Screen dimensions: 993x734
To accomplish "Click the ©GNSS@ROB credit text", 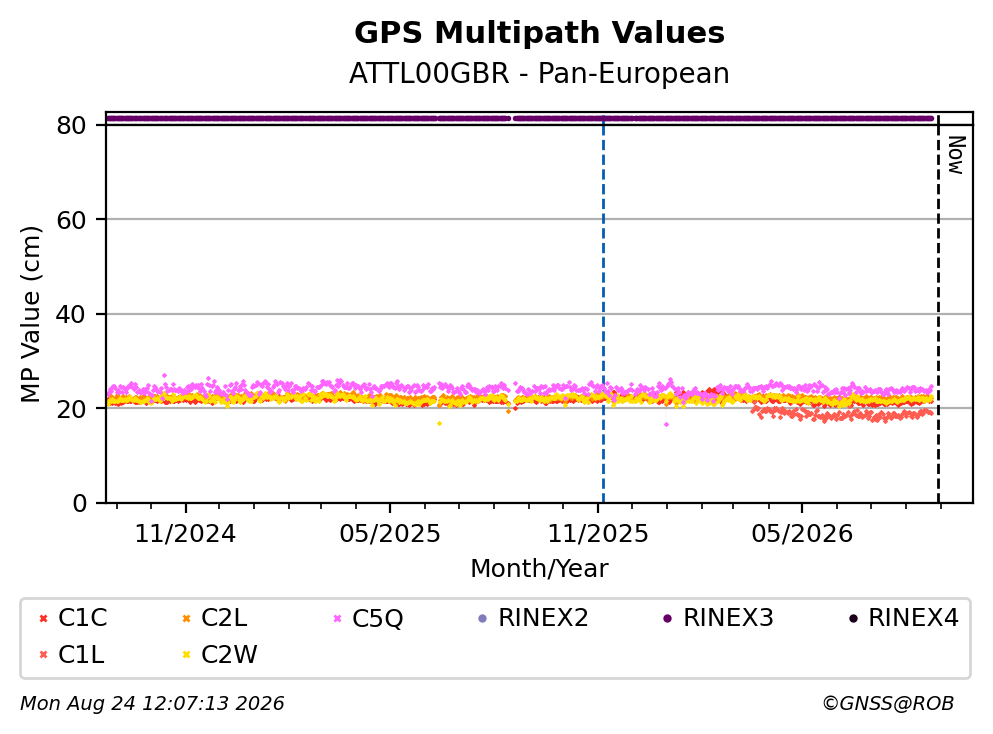I will (x=888, y=704).
